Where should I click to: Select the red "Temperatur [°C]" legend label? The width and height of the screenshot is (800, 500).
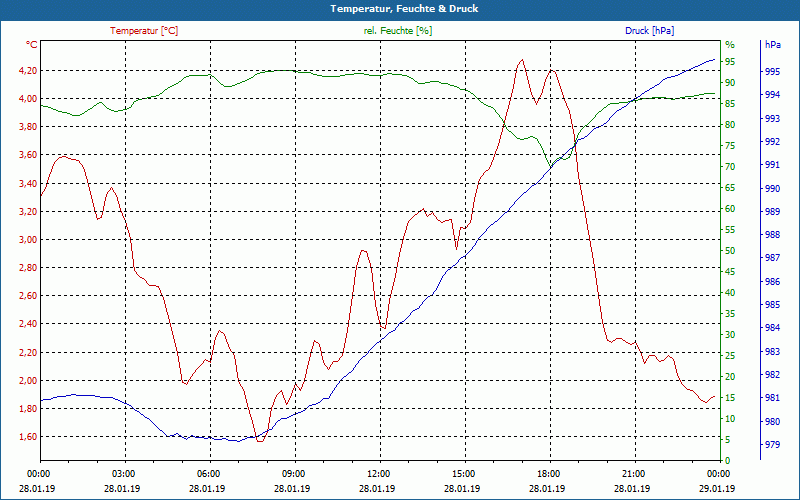coord(144,31)
